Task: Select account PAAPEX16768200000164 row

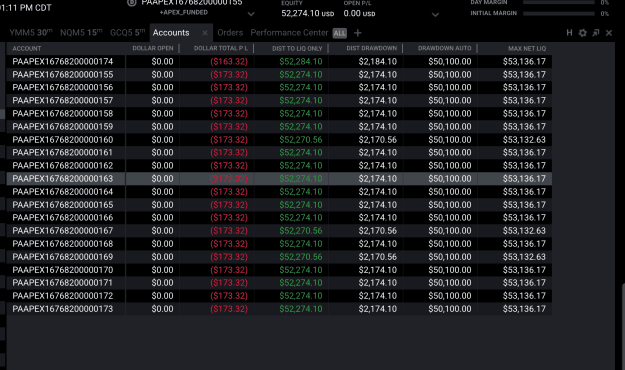Action: [279, 192]
